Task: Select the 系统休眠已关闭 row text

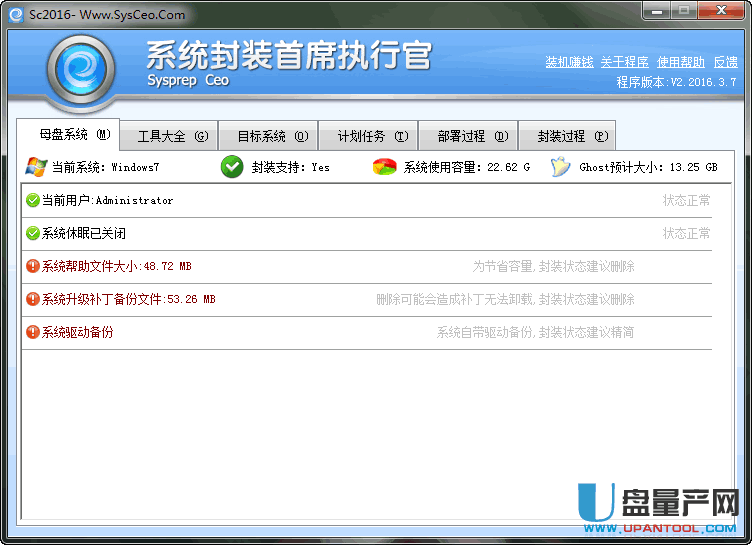Action: pyautogui.click(x=84, y=234)
